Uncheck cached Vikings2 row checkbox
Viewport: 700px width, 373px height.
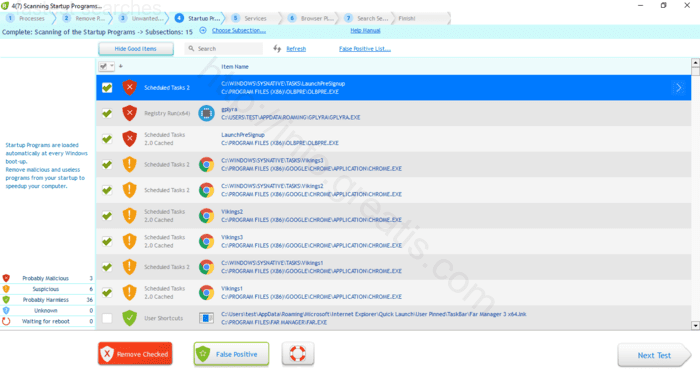(x=107, y=216)
